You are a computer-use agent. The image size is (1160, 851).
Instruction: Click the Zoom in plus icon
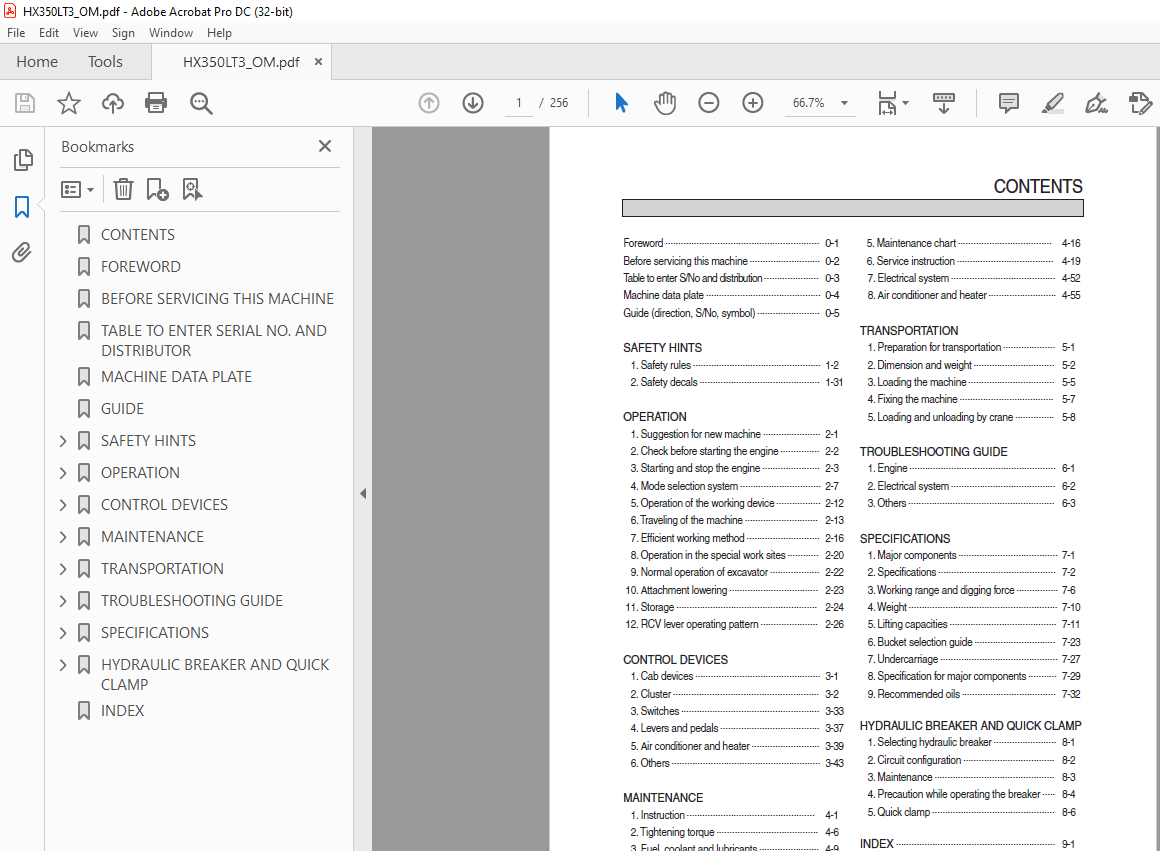point(752,103)
